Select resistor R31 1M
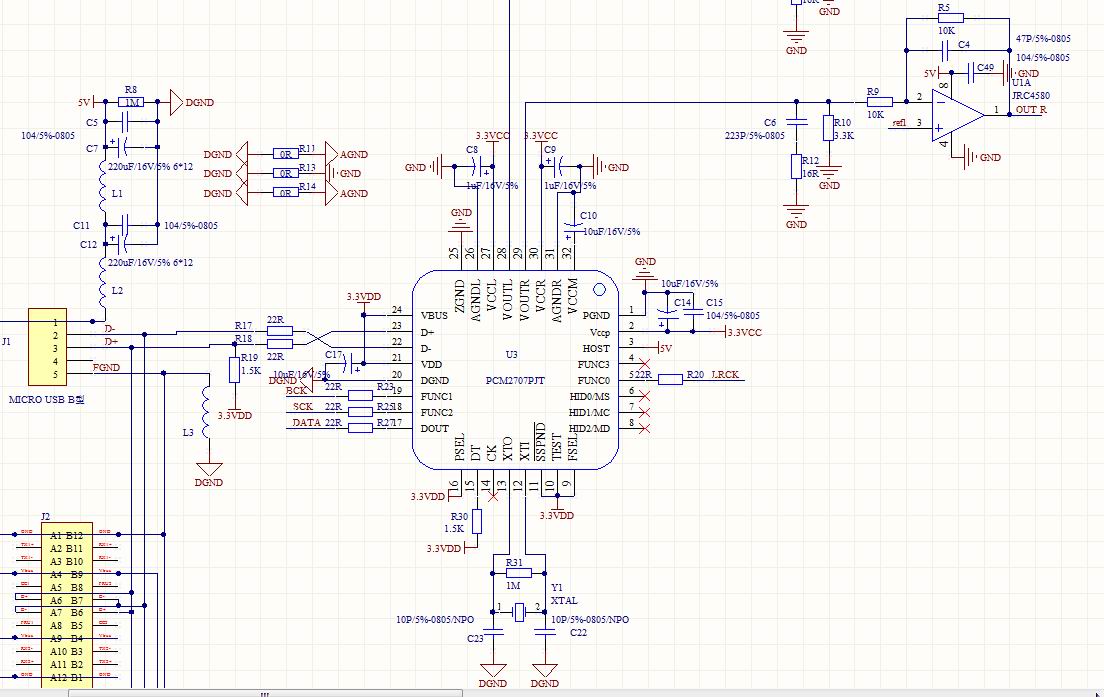This screenshot has width=1104, height=697. 519,573
